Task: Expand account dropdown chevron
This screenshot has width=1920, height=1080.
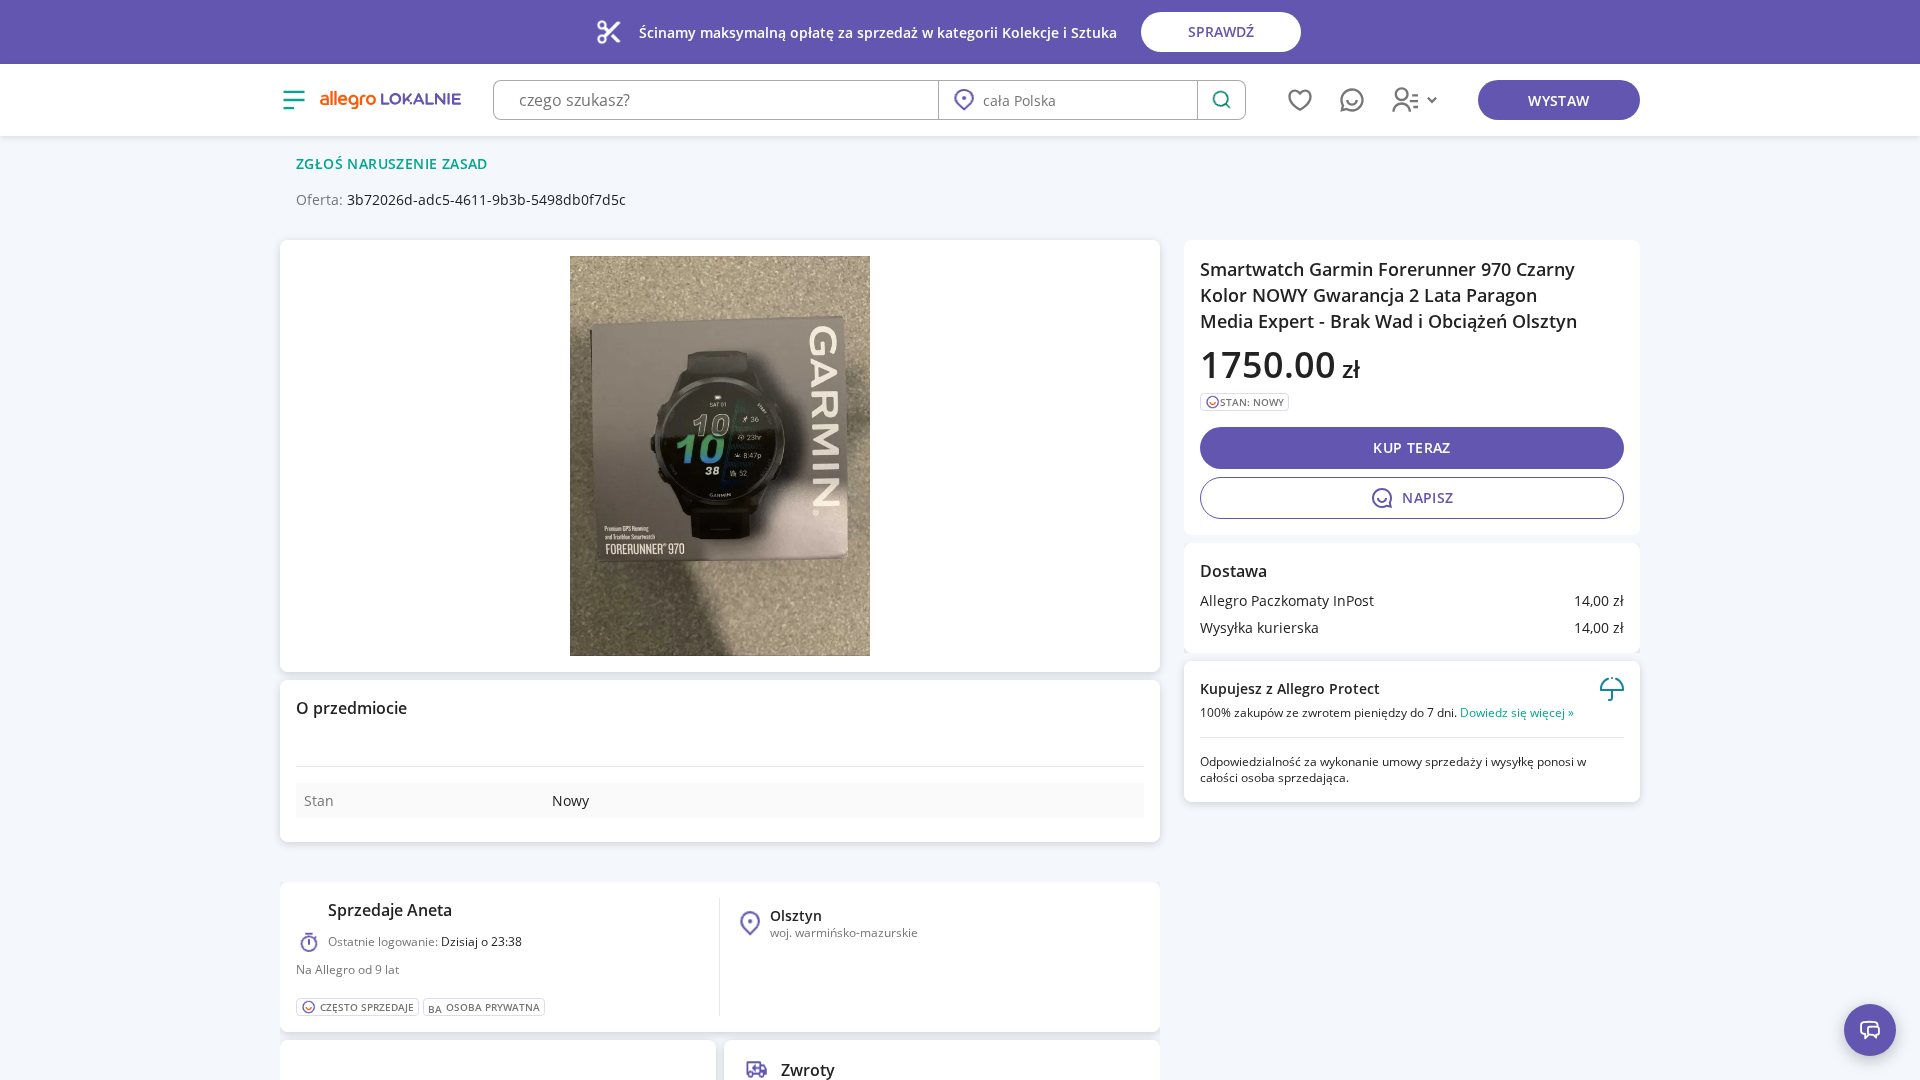Action: (1432, 101)
